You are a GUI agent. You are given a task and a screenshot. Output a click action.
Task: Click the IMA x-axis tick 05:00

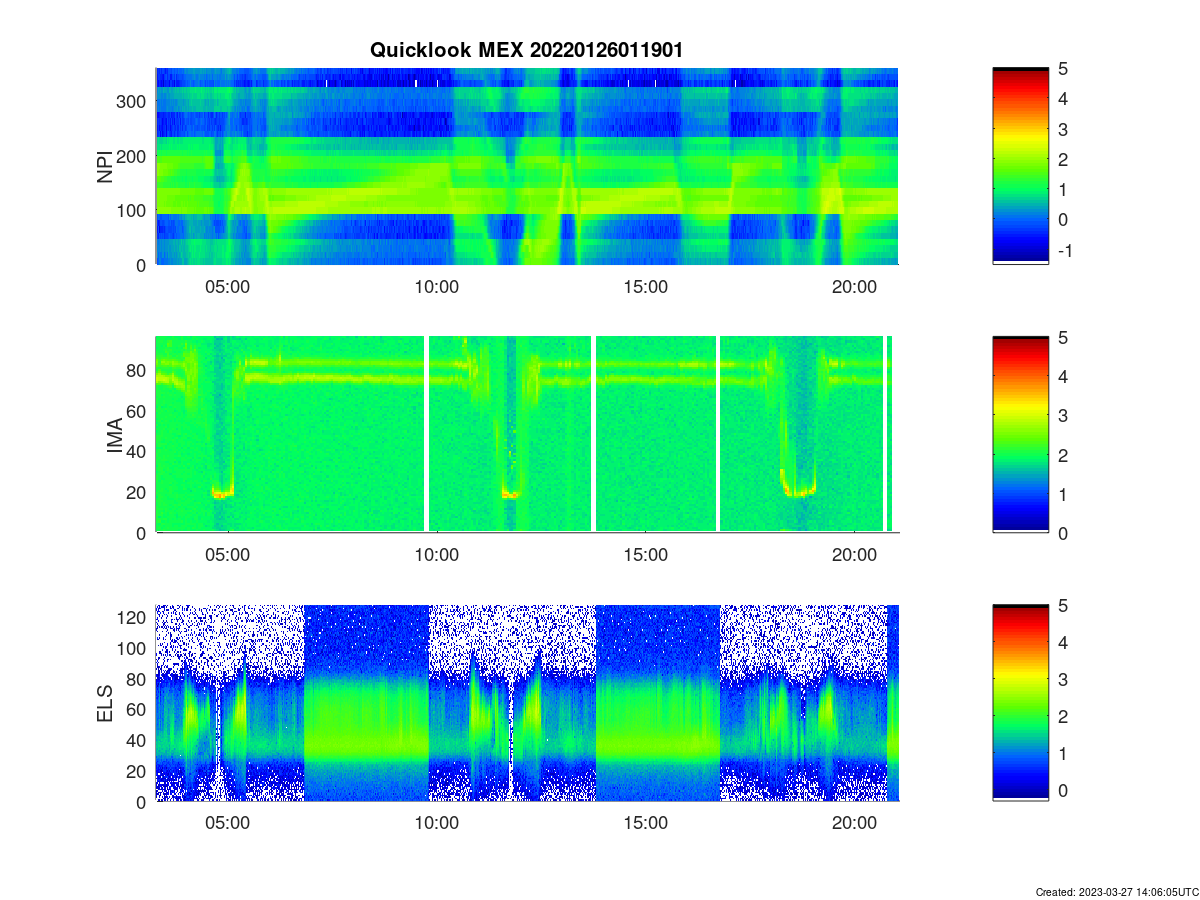pos(228,554)
